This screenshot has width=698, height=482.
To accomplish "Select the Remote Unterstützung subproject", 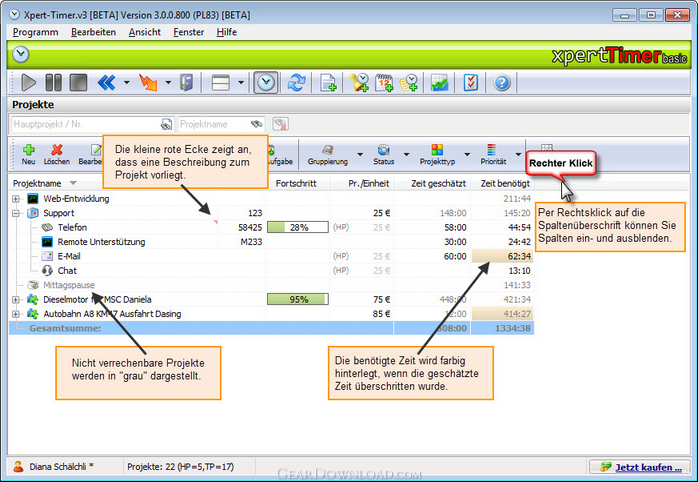I will 101,242.
